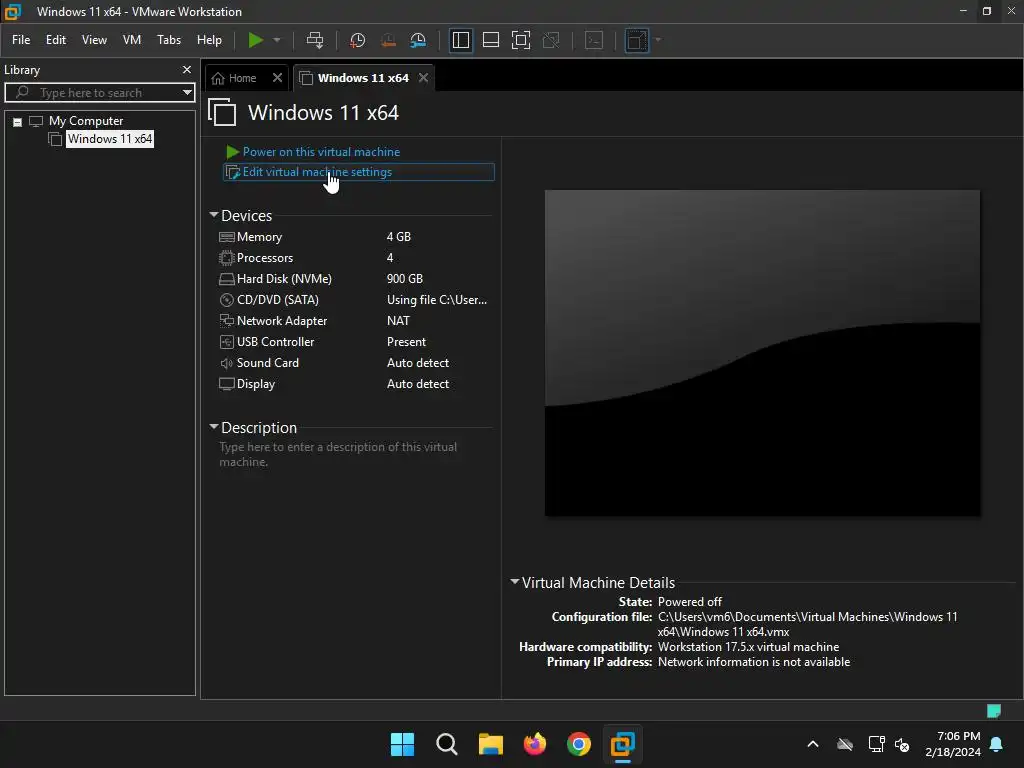The image size is (1024, 768).
Task: Launch Firefox from the taskbar
Action: coord(535,744)
